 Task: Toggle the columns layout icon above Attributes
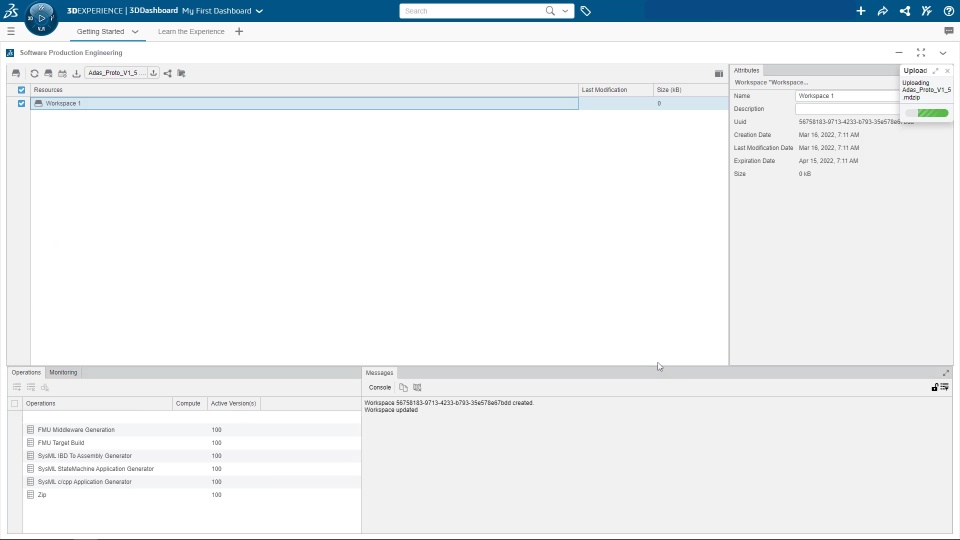[719, 73]
